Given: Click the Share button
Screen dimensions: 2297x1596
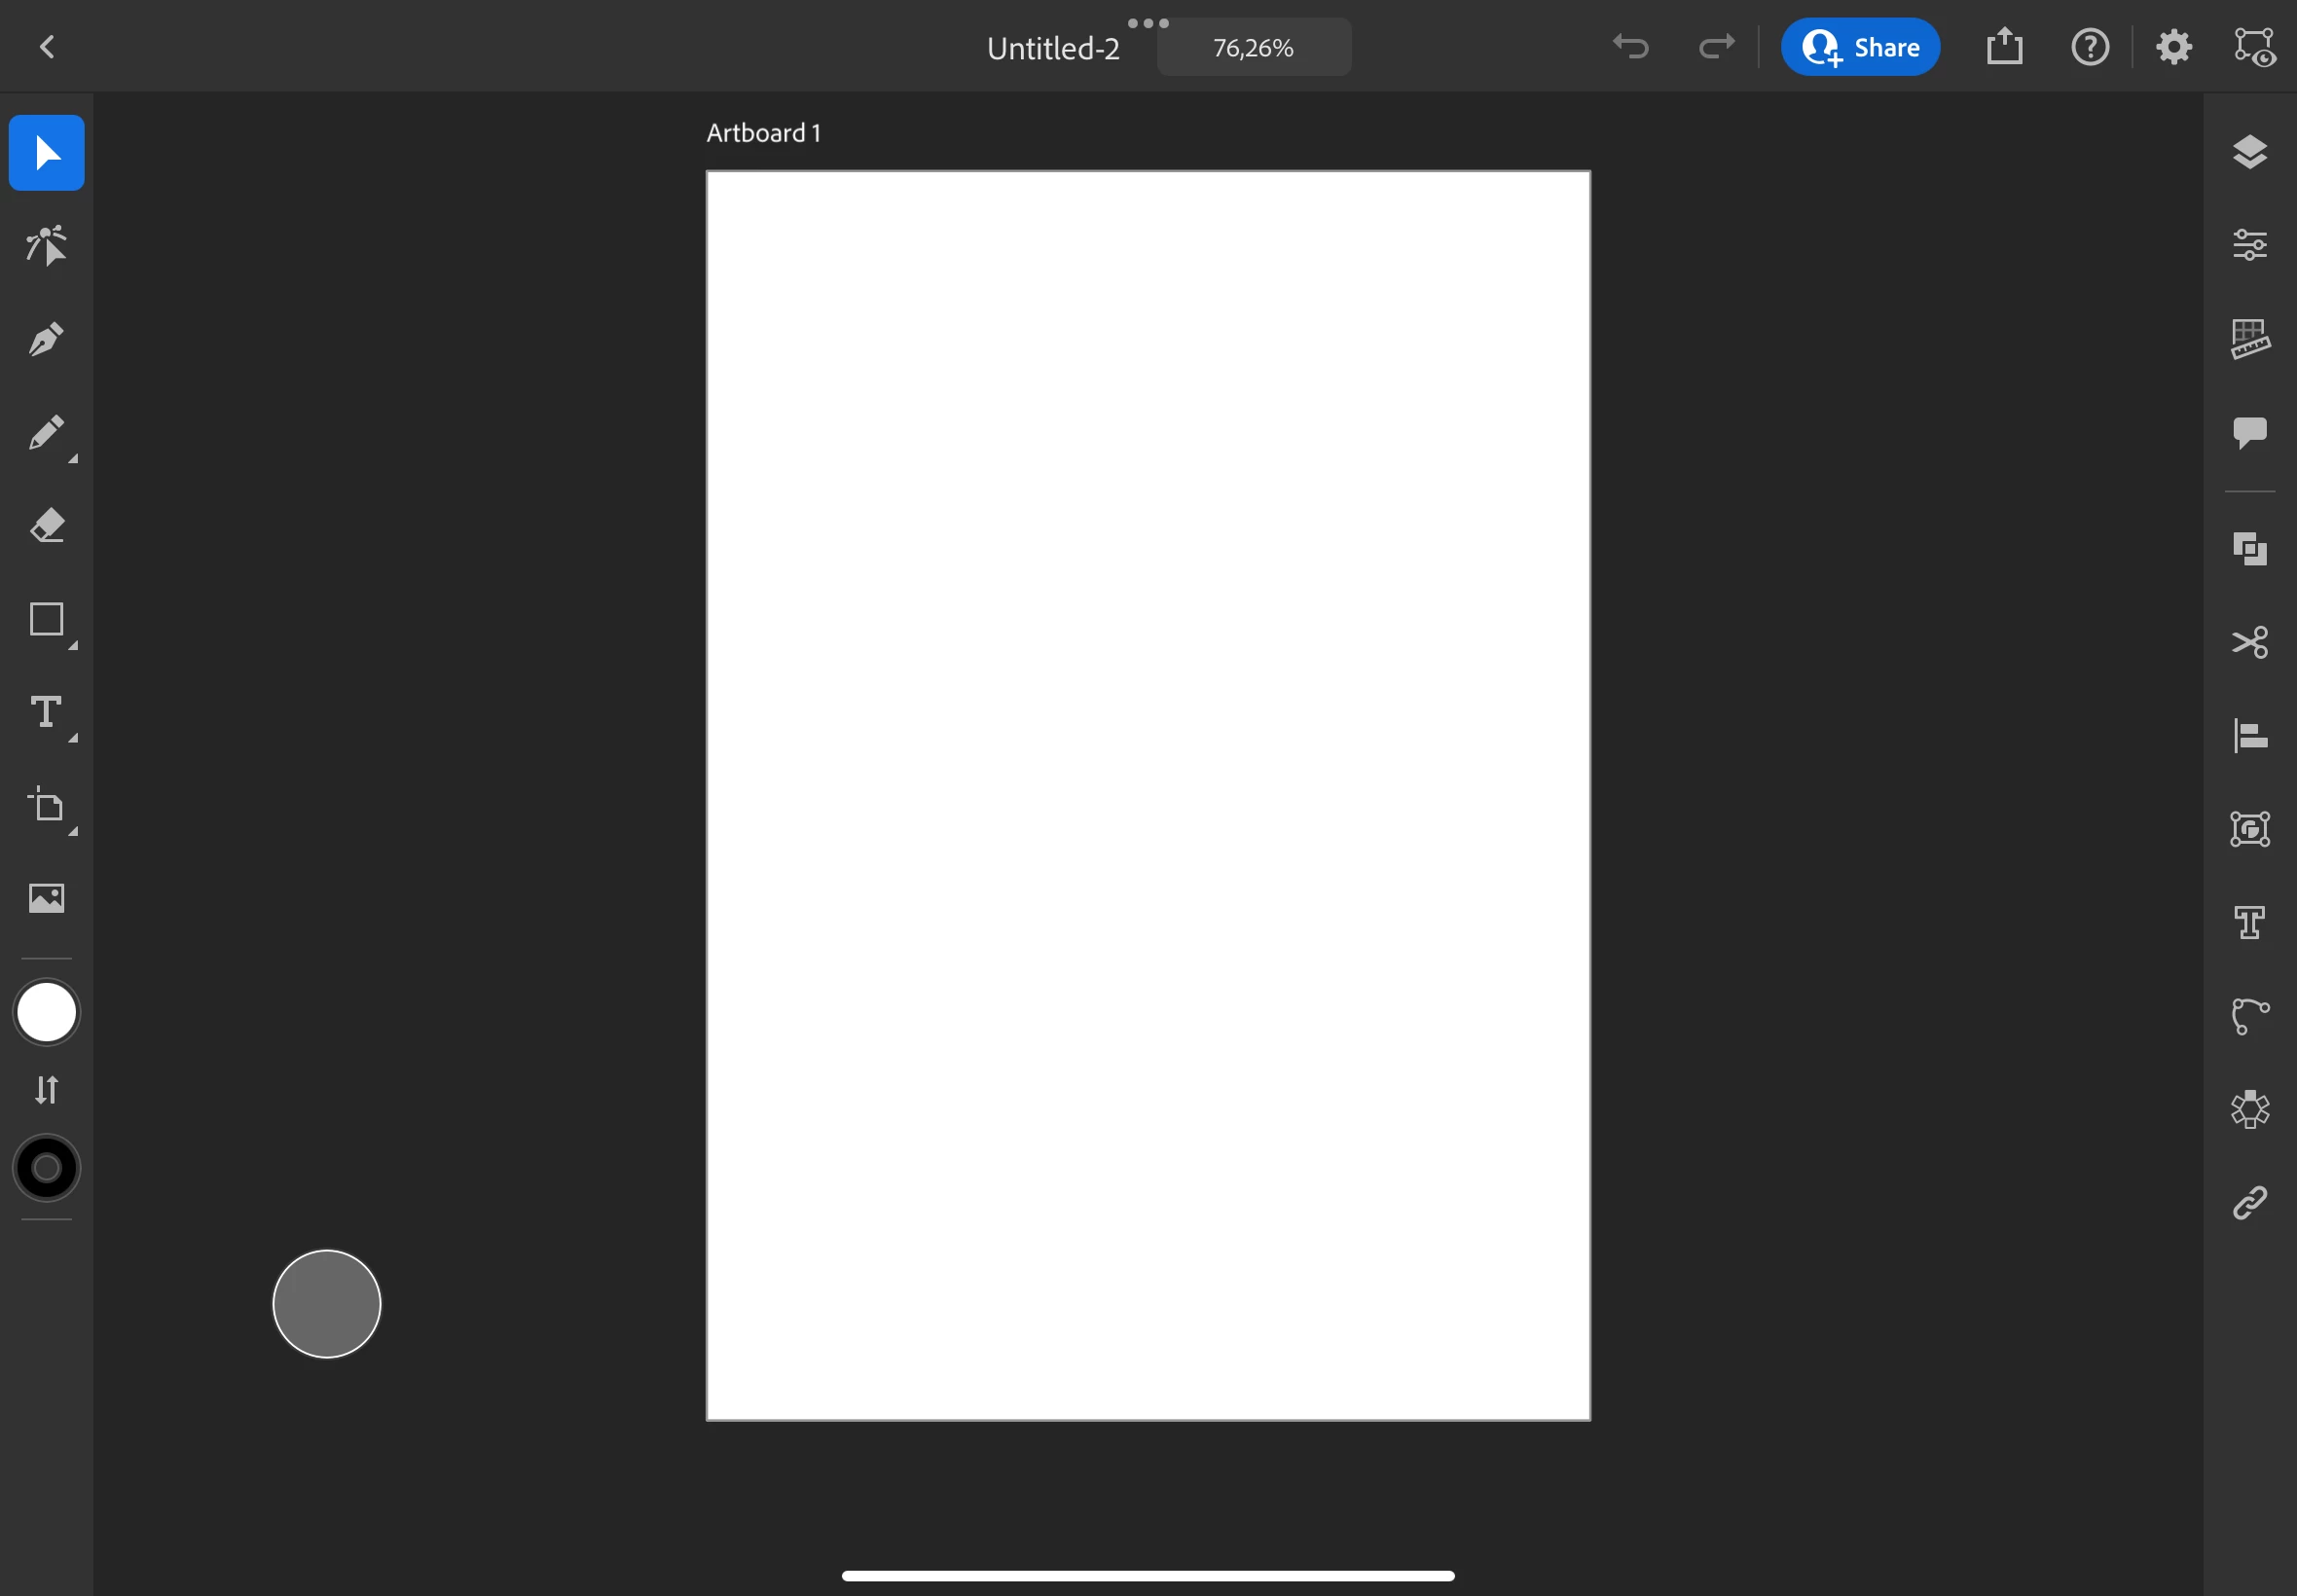Looking at the screenshot, I should pos(1859,47).
